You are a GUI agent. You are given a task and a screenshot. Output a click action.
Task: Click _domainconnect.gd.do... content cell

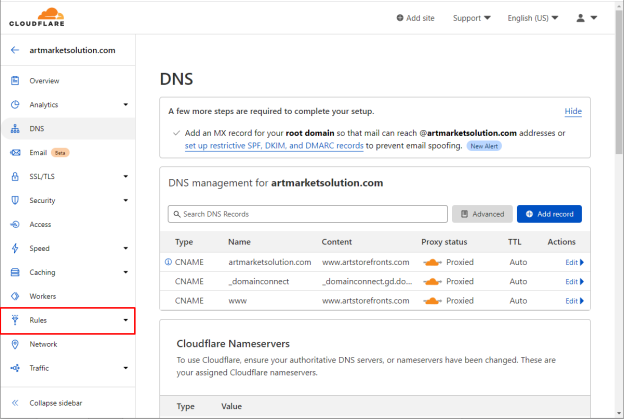pos(367,281)
